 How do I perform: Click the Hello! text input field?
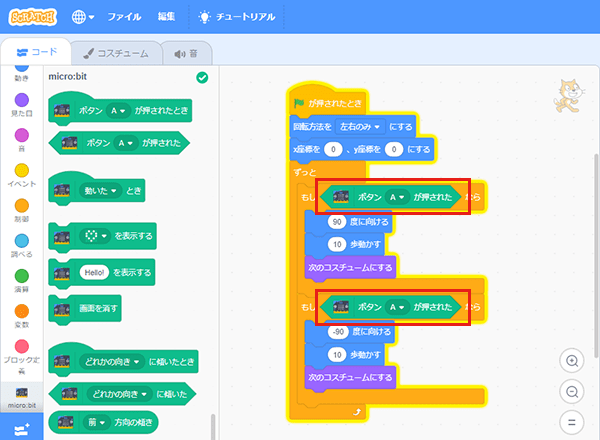(x=94, y=272)
